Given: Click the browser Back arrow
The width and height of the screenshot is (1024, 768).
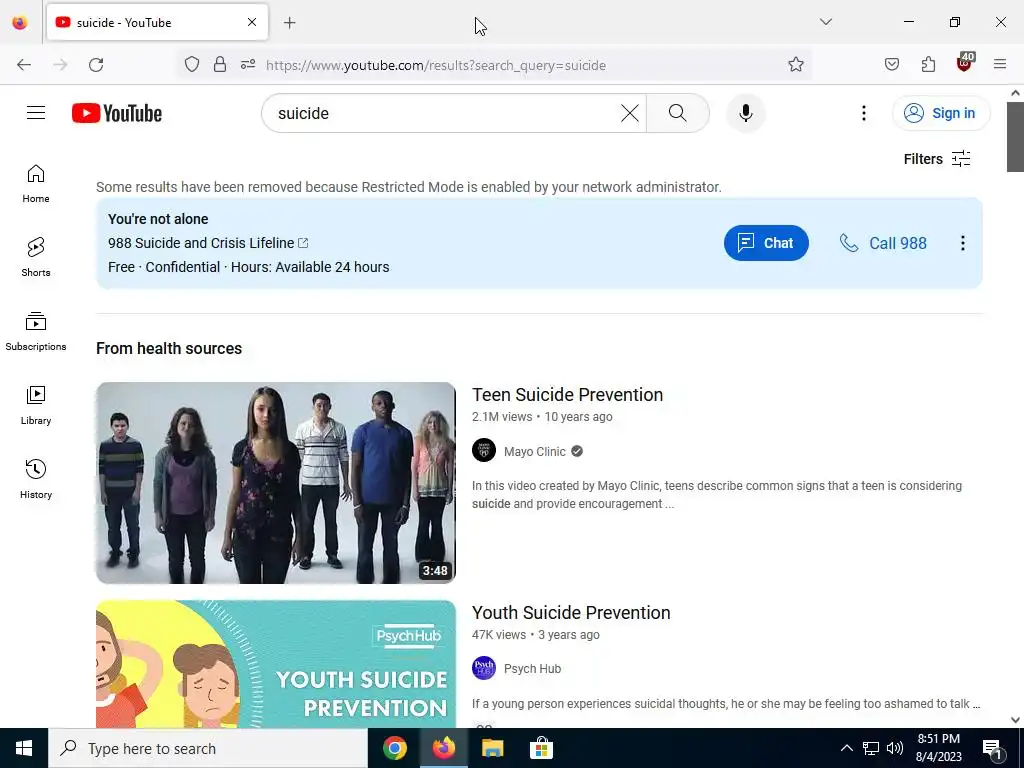Looking at the screenshot, I should click(24, 65).
